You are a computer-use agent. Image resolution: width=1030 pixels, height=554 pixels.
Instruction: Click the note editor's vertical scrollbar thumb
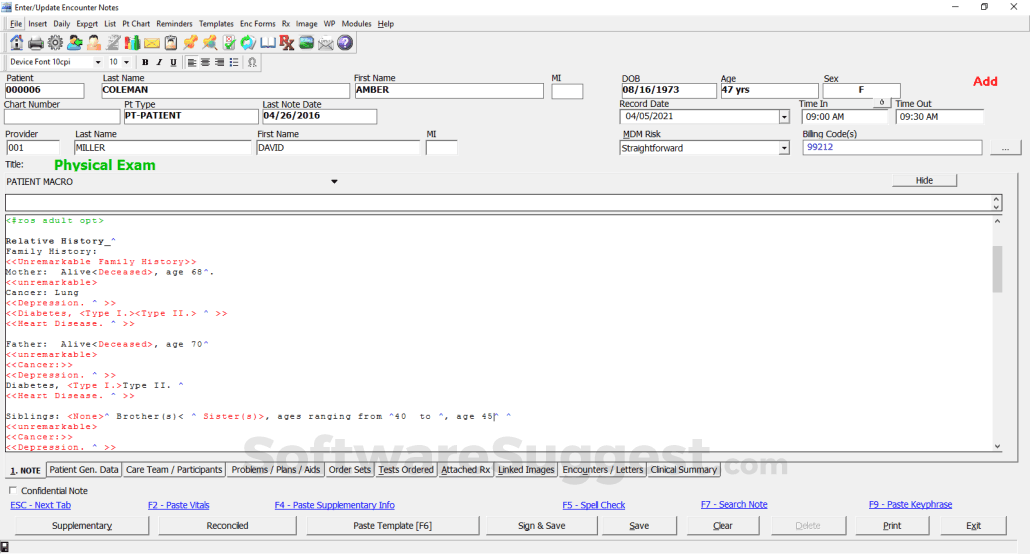click(997, 270)
